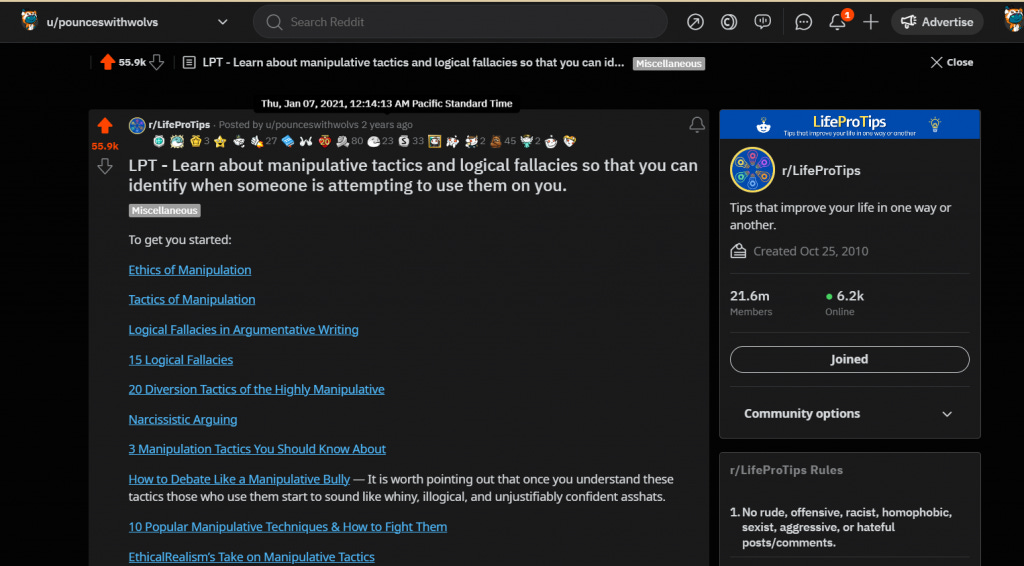Expand Community options chevron
The width and height of the screenshot is (1024, 566).
point(946,414)
